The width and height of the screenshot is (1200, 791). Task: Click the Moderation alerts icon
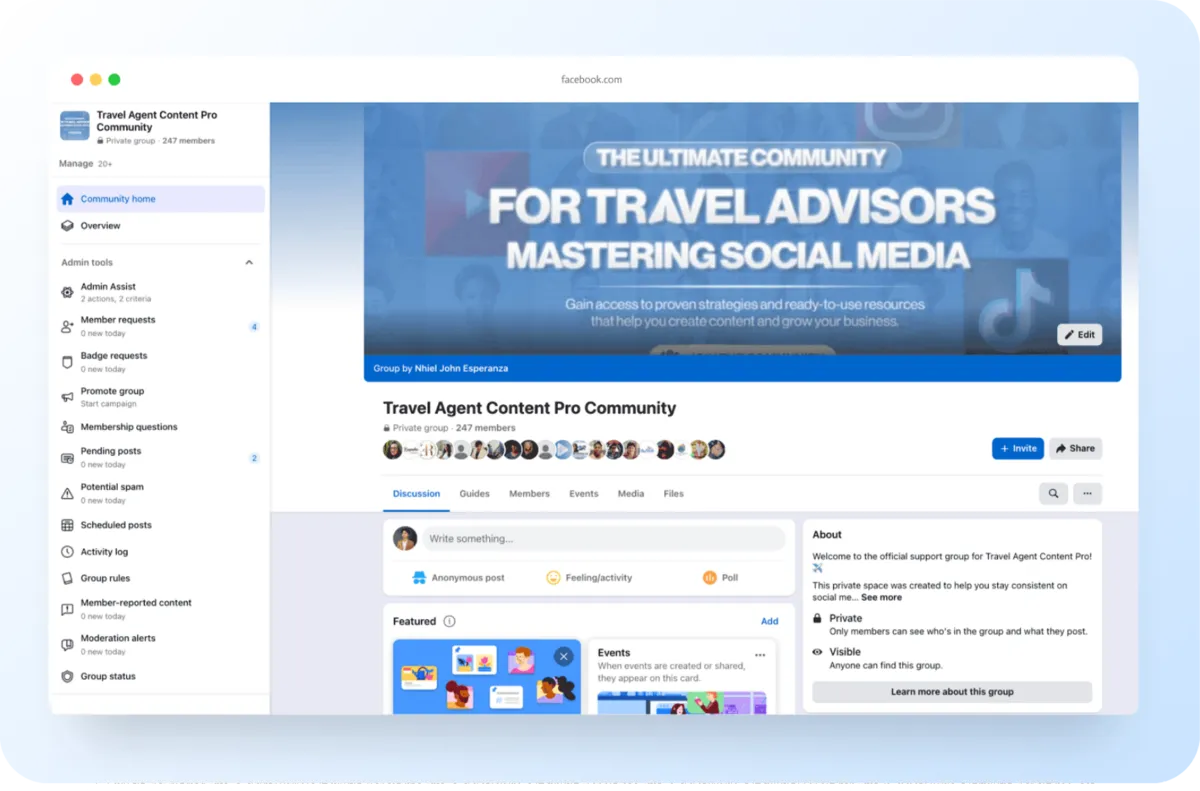(x=67, y=644)
